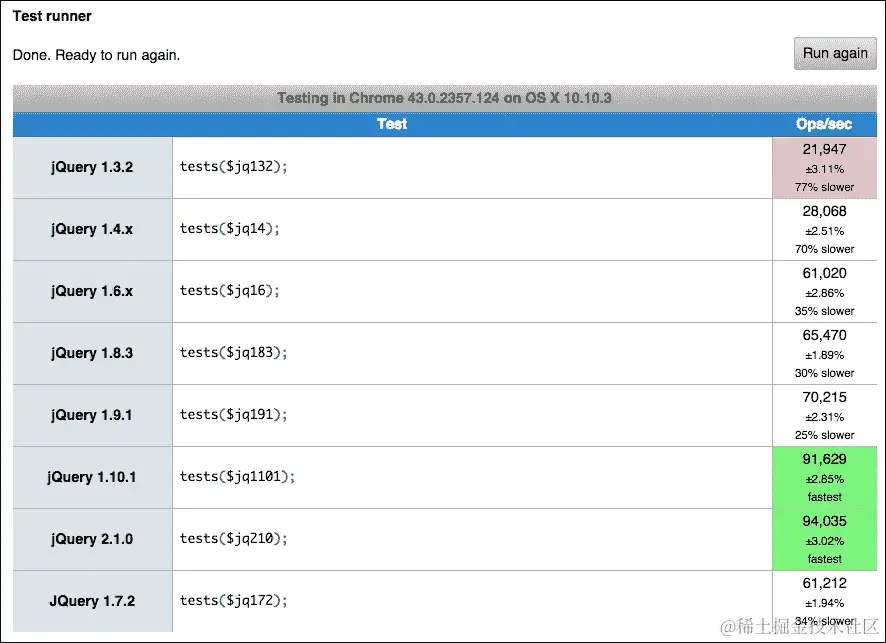Click the code tests($jq172);
The height and width of the screenshot is (643, 886).
[x=233, y=601]
